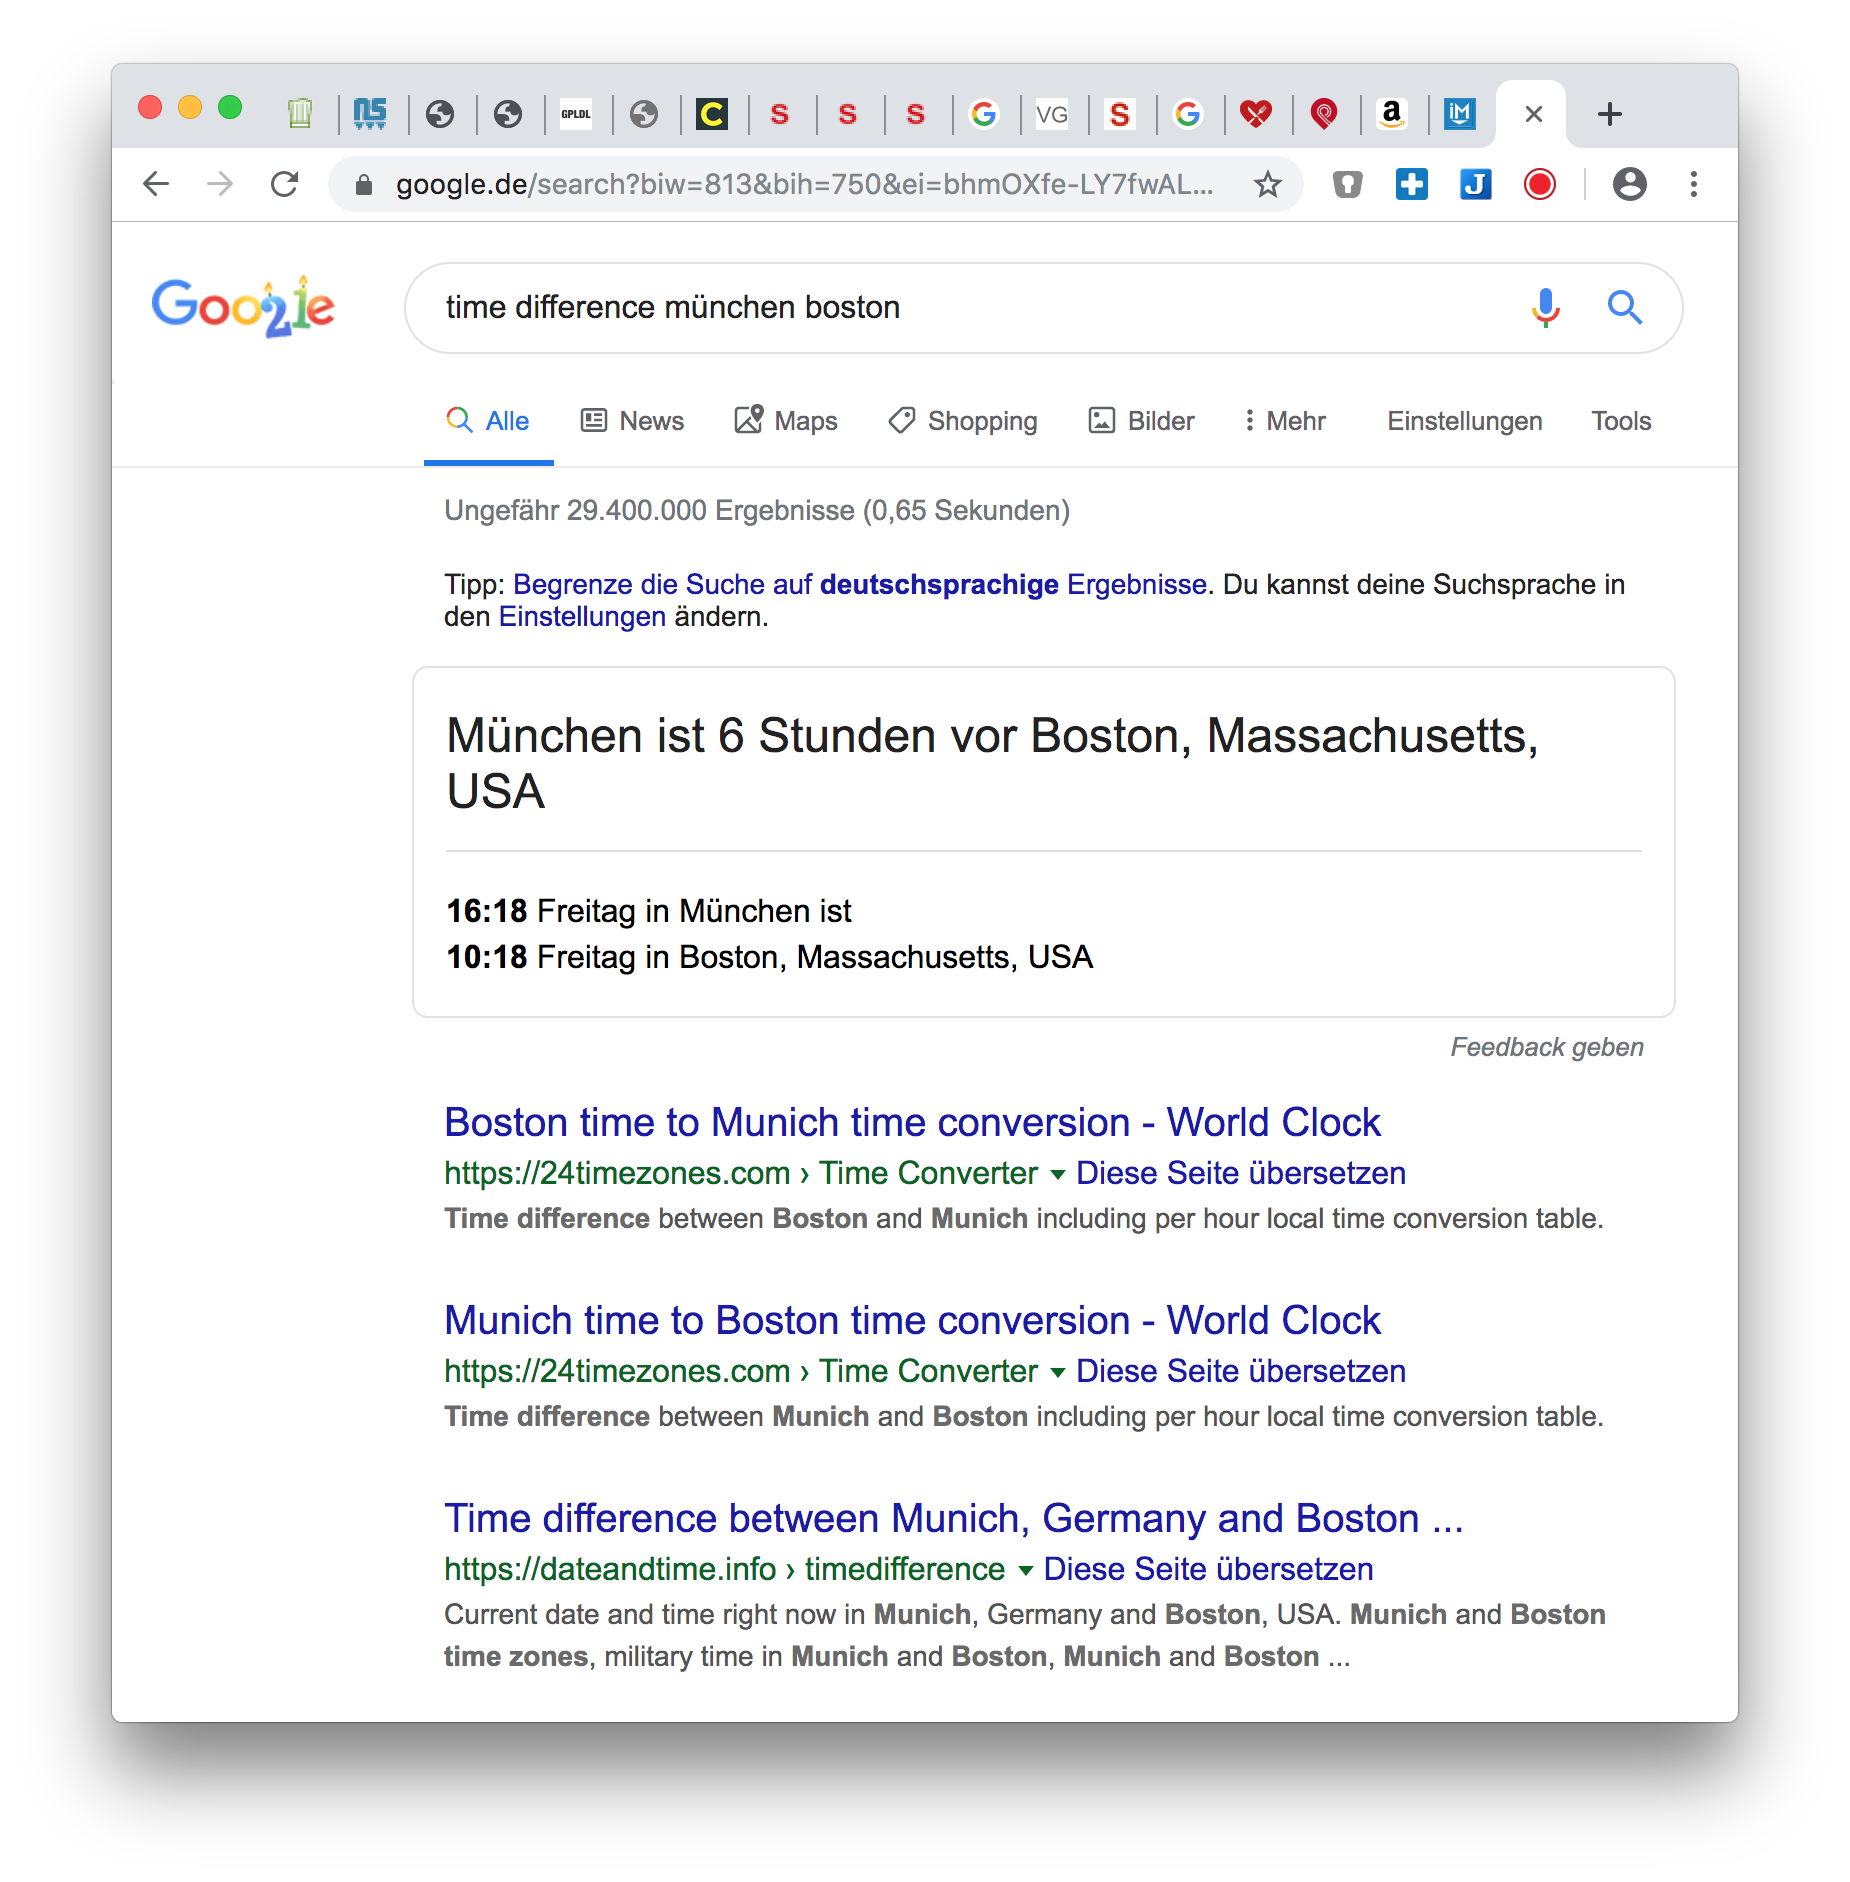Switch to the Maps results tab

786,421
